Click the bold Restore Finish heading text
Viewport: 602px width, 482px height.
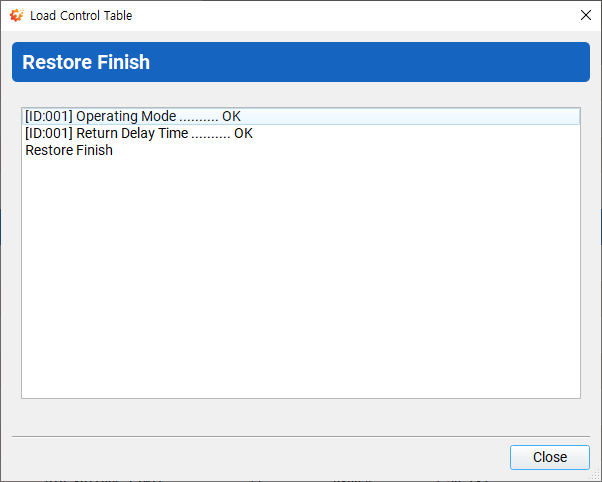pyautogui.click(x=86, y=62)
